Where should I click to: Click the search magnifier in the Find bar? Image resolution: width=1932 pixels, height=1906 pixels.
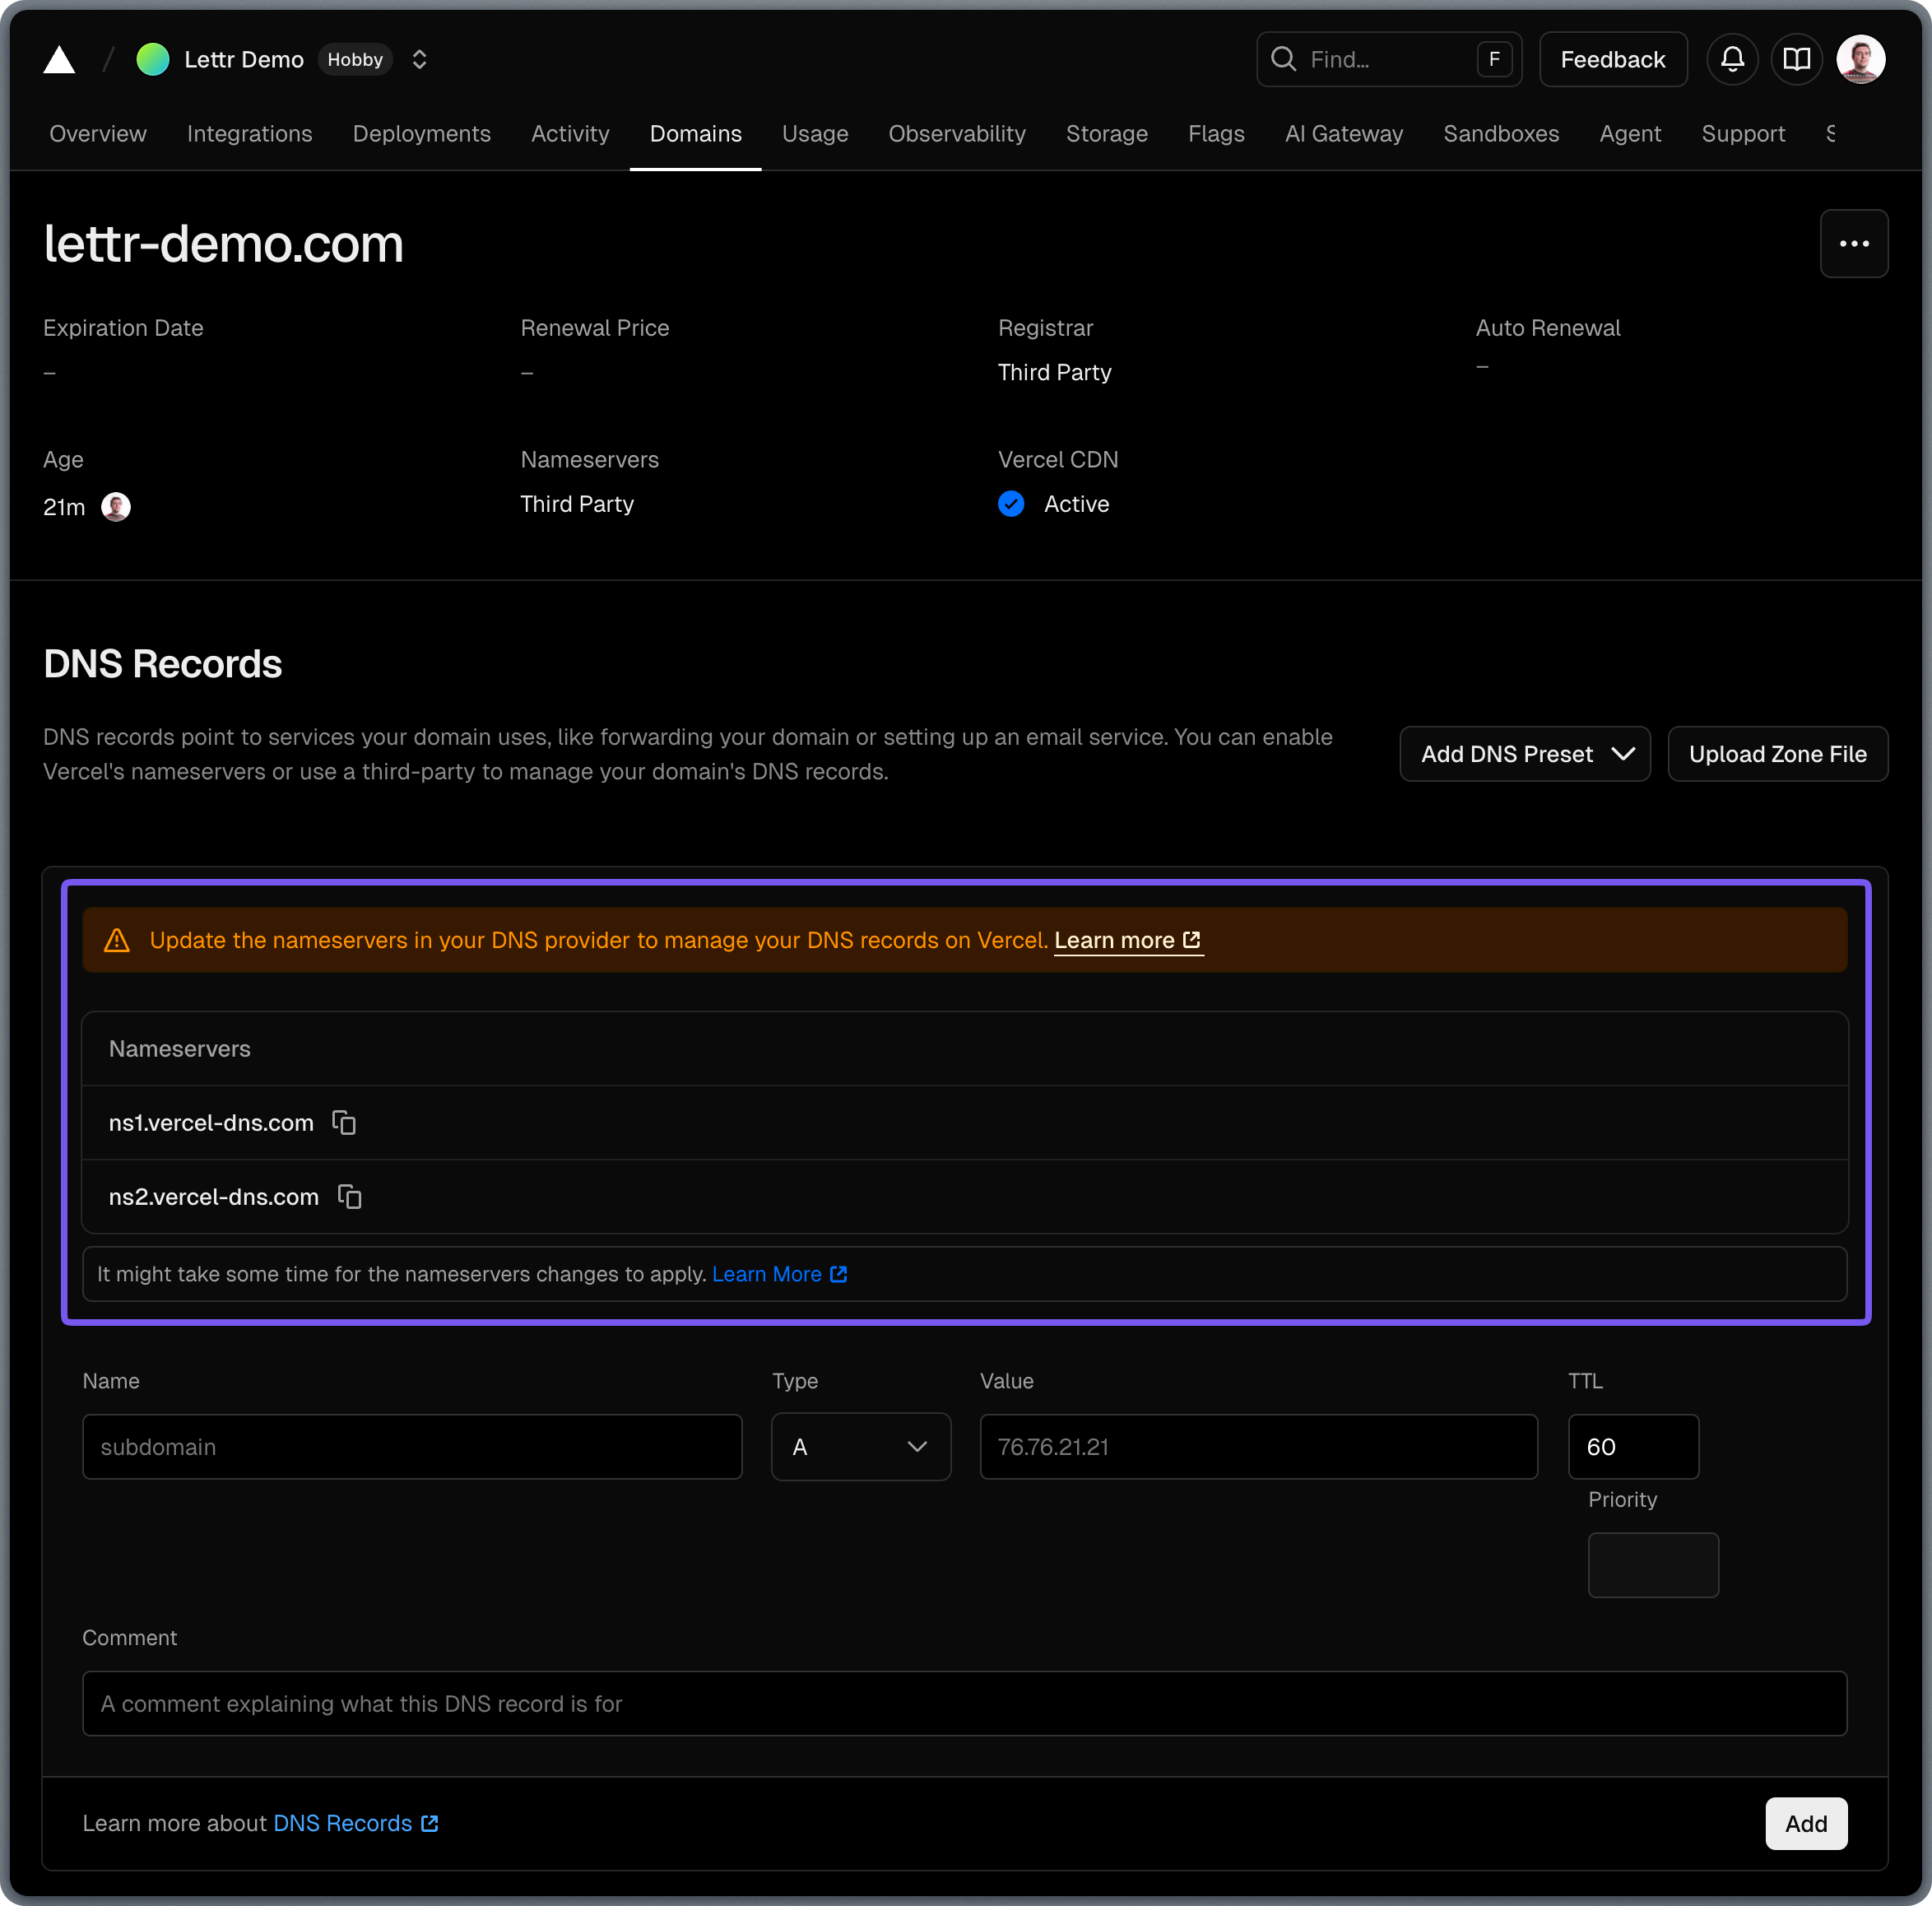(x=1285, y=59)
